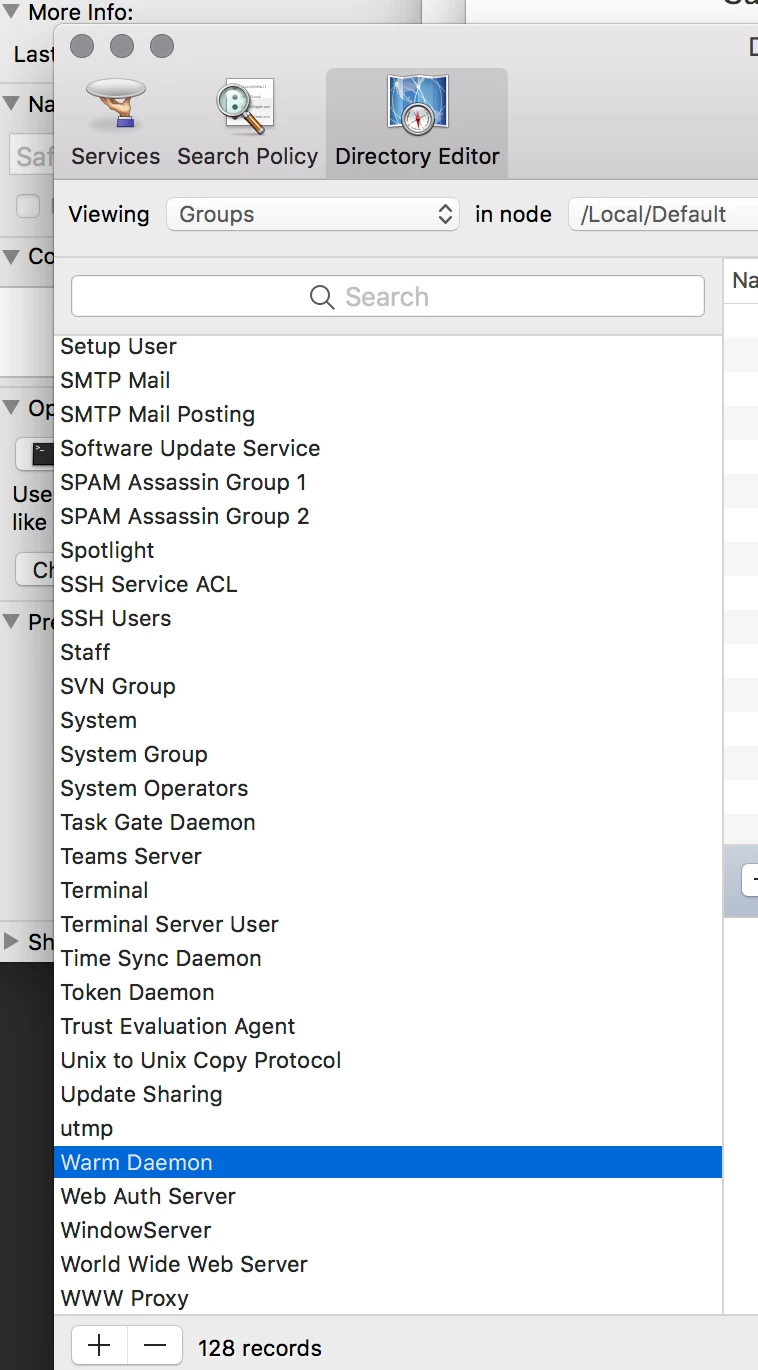Select the WindowServer group

(388, 1230)
